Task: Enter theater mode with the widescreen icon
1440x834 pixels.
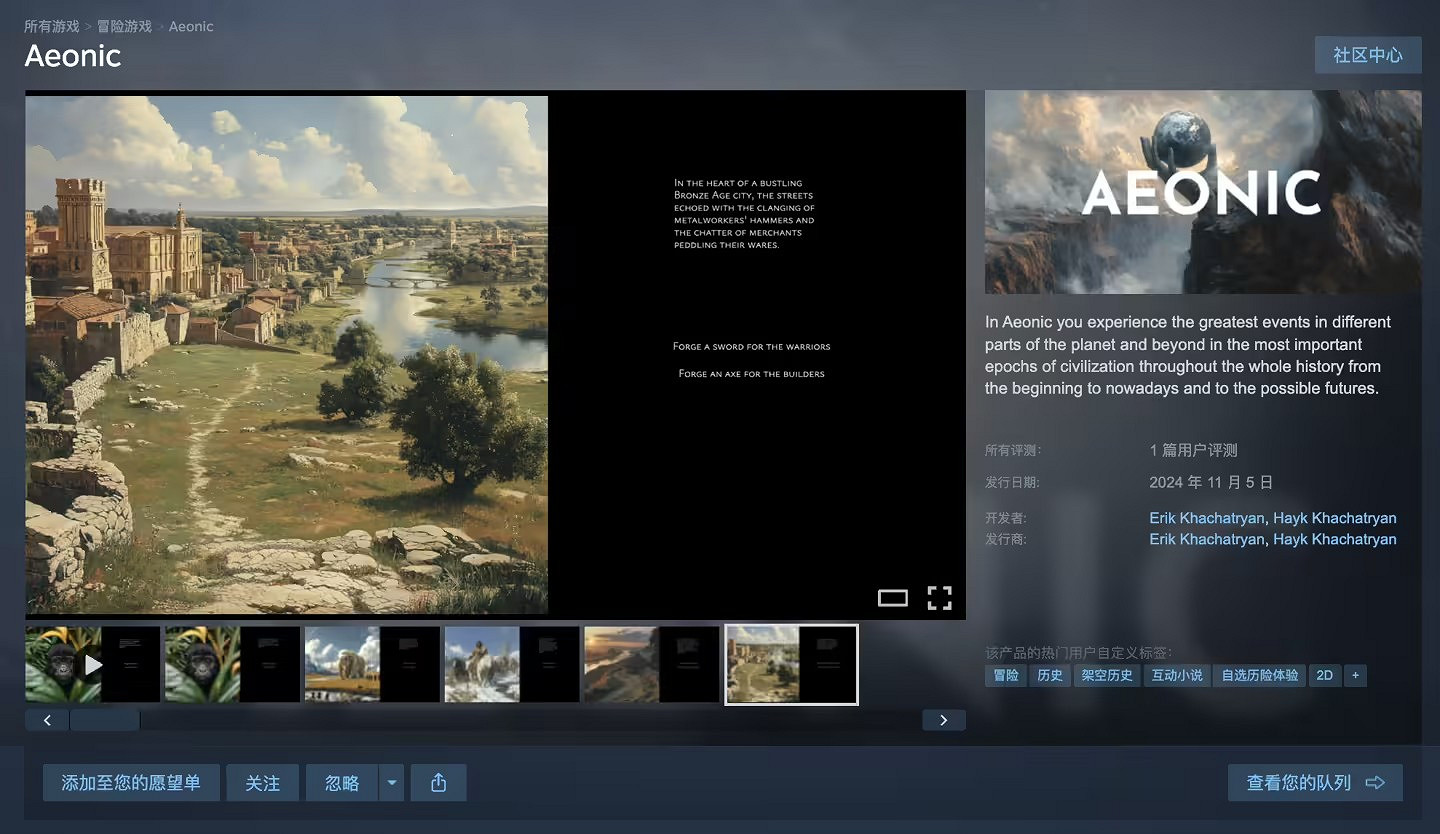Action: point(893,597)
